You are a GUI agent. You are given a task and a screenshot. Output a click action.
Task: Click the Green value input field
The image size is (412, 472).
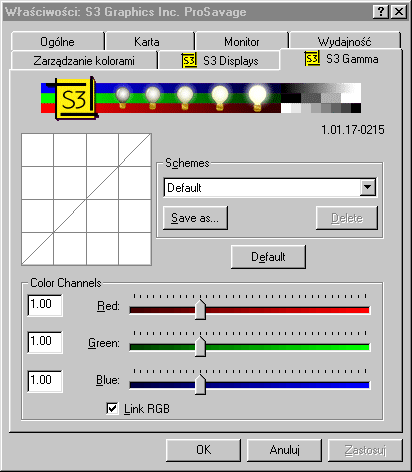pyautogui.click(x=45, y=342)
